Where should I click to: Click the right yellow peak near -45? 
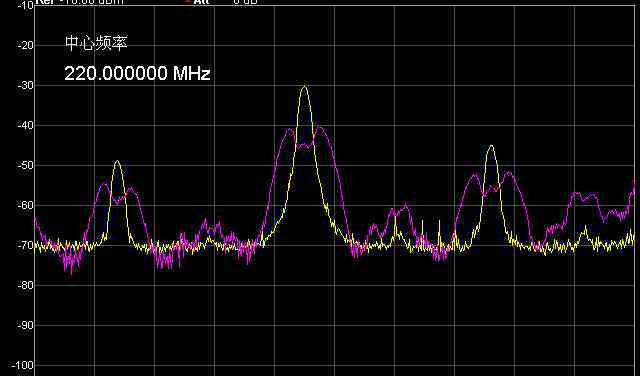(492, 147)
